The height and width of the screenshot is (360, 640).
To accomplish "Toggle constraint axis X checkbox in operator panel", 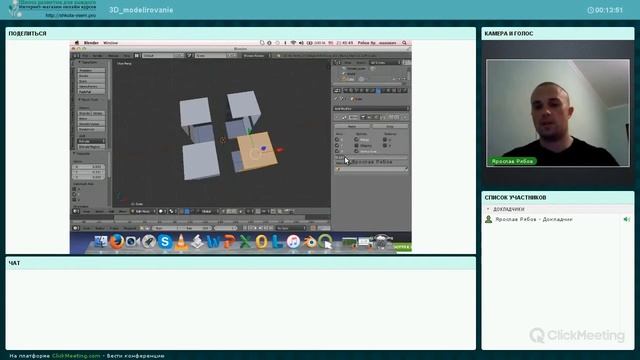I will click(x=74, y=189).
